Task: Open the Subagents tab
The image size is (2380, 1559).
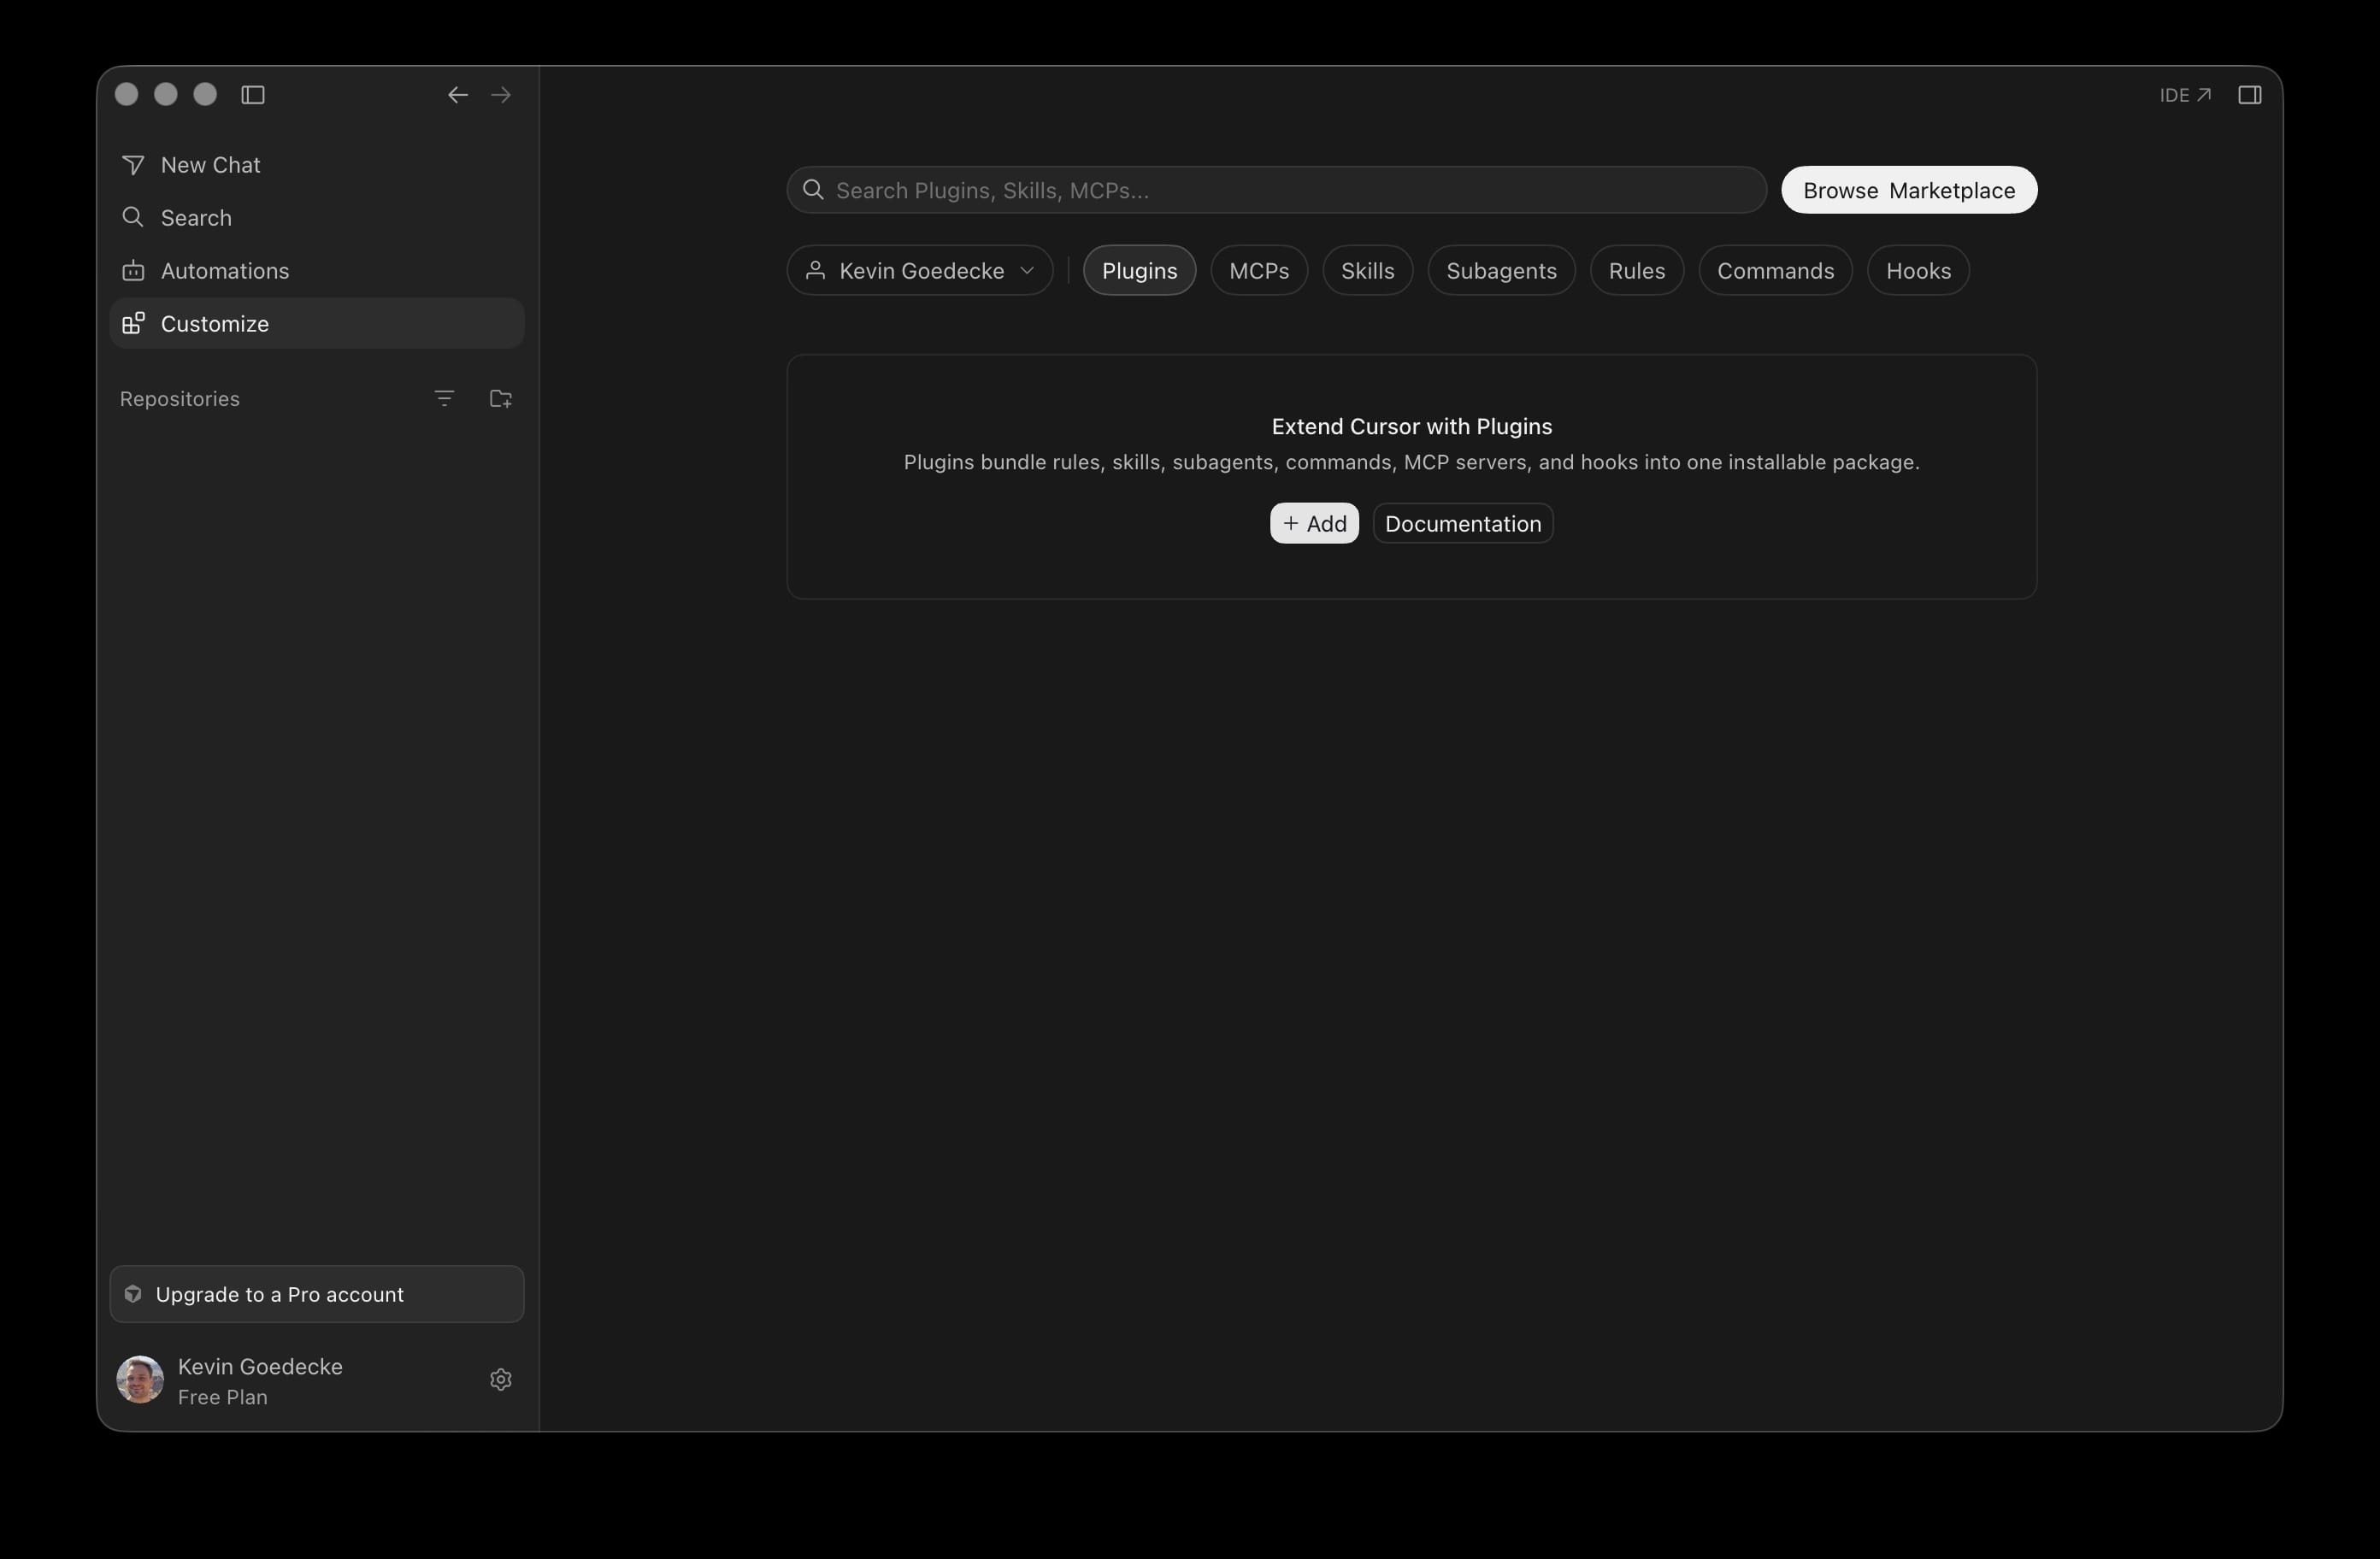Action: [1501, 271]
